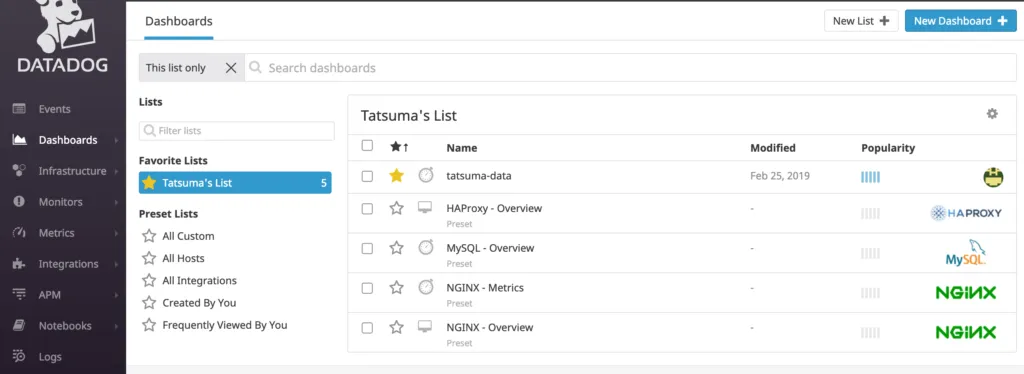
Task: Check the NGINX - Overview checkbox
Action: click(367, 328)
